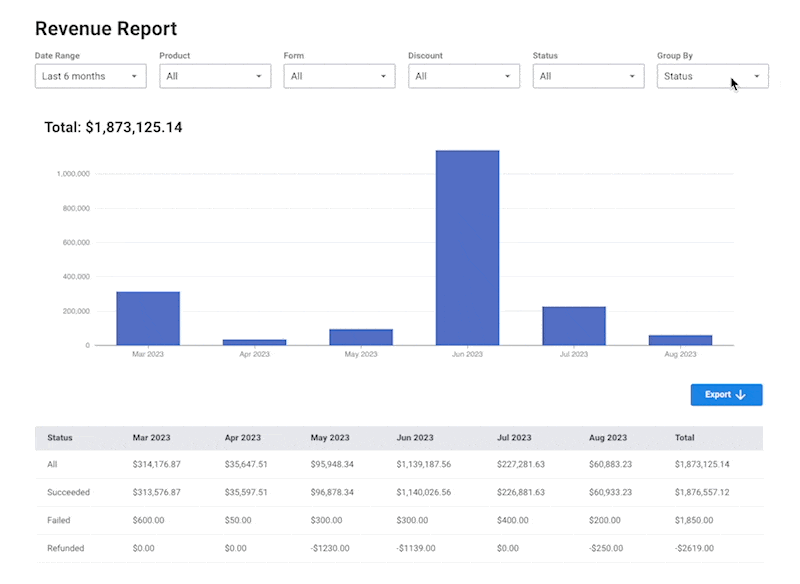Select the All row label

click(x=52, y=464)
